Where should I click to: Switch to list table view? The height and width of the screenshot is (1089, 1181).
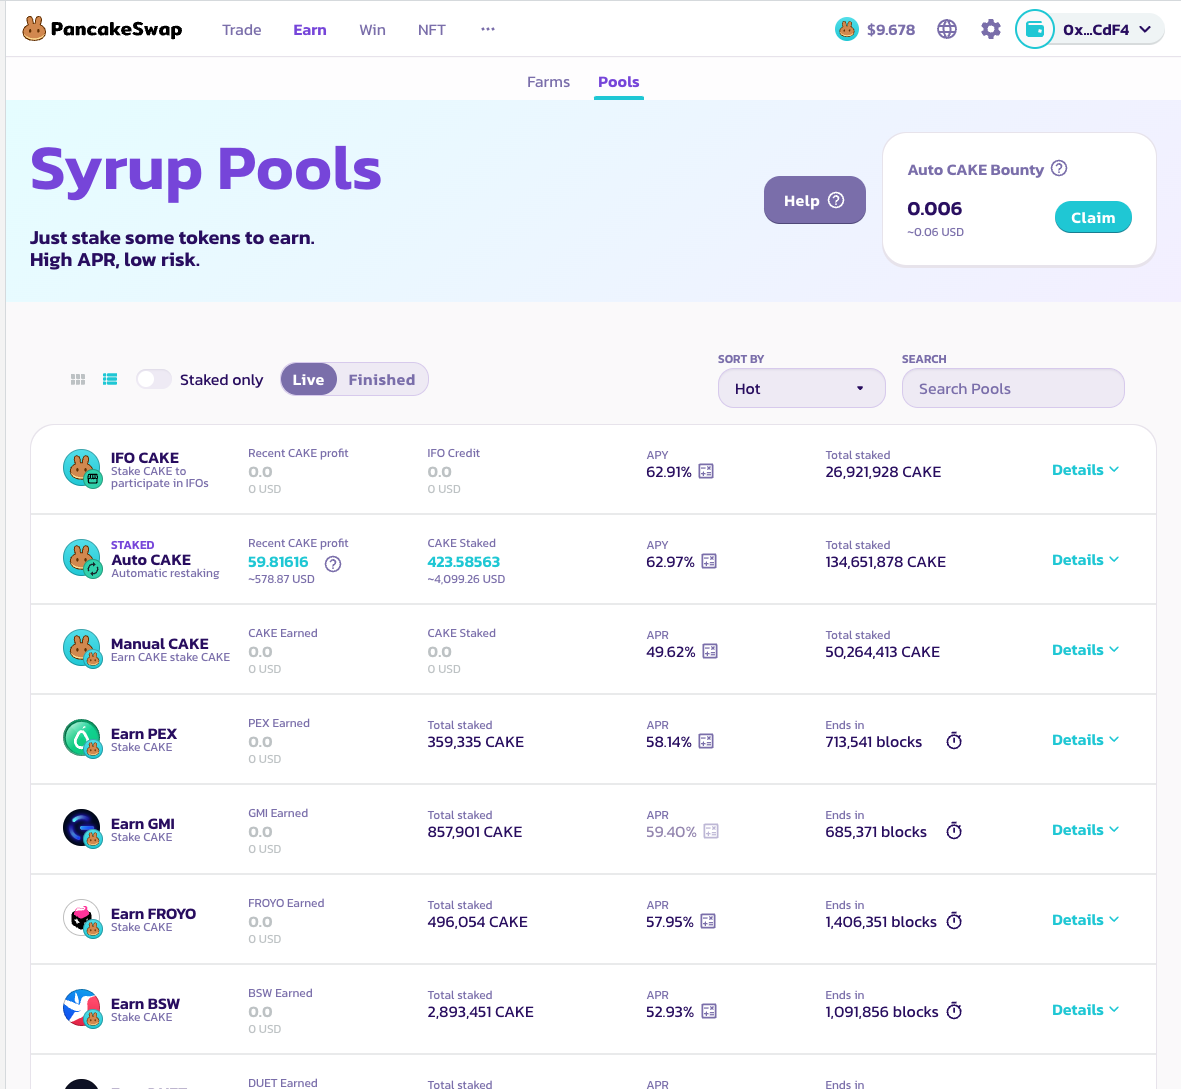pos(110,380)
